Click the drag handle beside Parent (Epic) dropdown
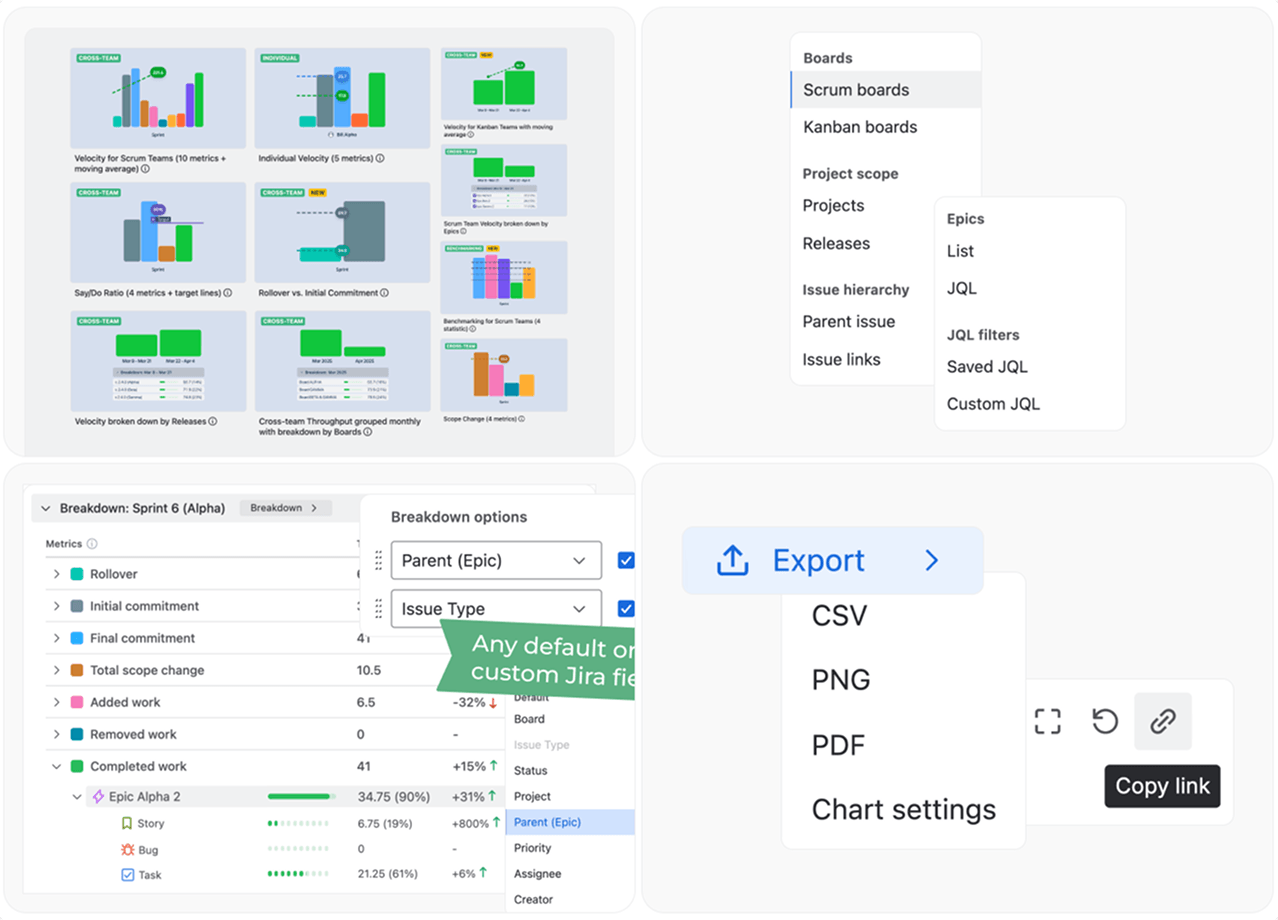This screenshot has height=920, width=1278. tap(378, 561)
